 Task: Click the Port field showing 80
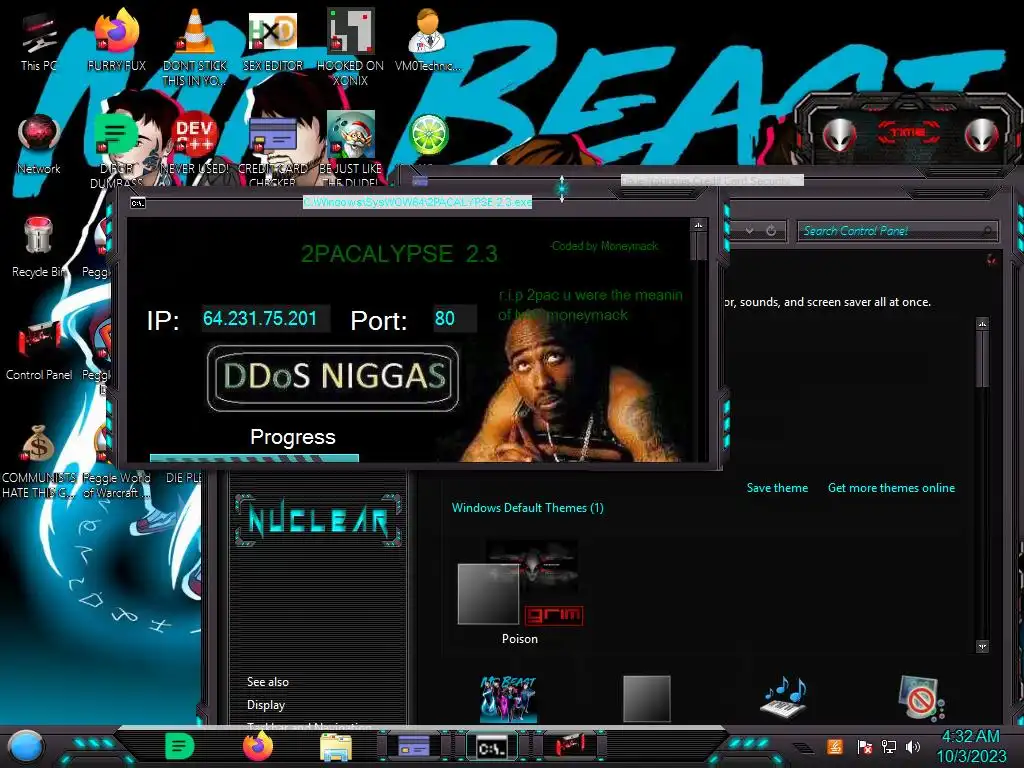[455, 319]
